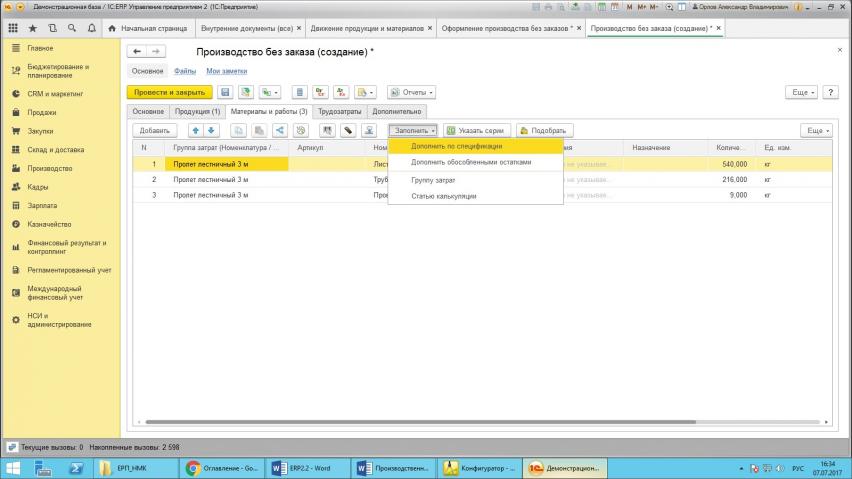Image resolution: width=852 pixels, height=479 pixels.
Task: Click the history icon in top bar
Action: click(x=52, y=28)
